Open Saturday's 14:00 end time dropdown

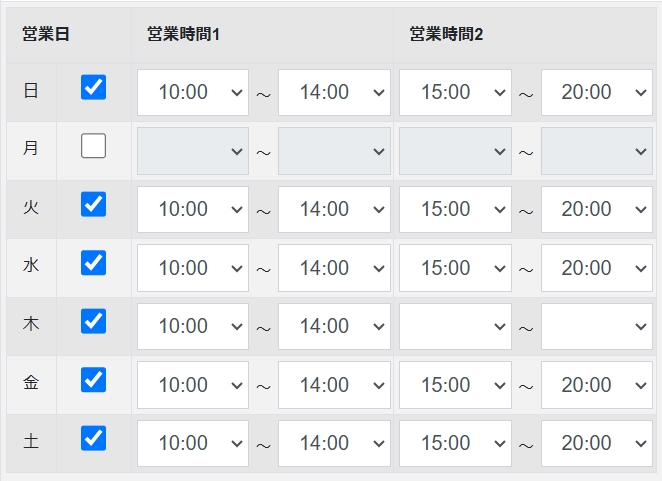coord(334,443)
